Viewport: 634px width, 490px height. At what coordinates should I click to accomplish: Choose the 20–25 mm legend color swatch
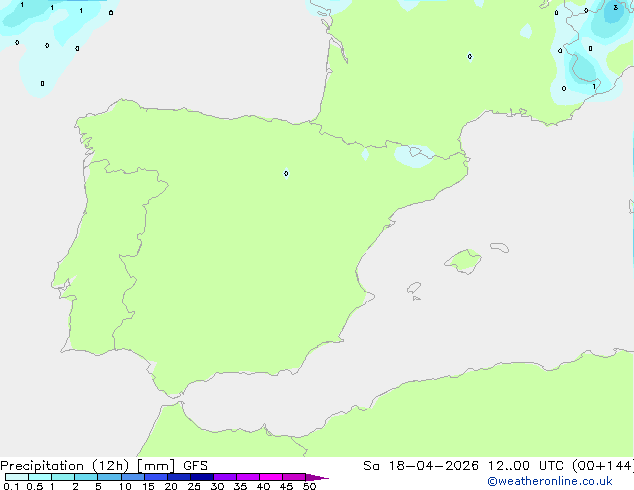pyautogui.click(x=178, y=477)
